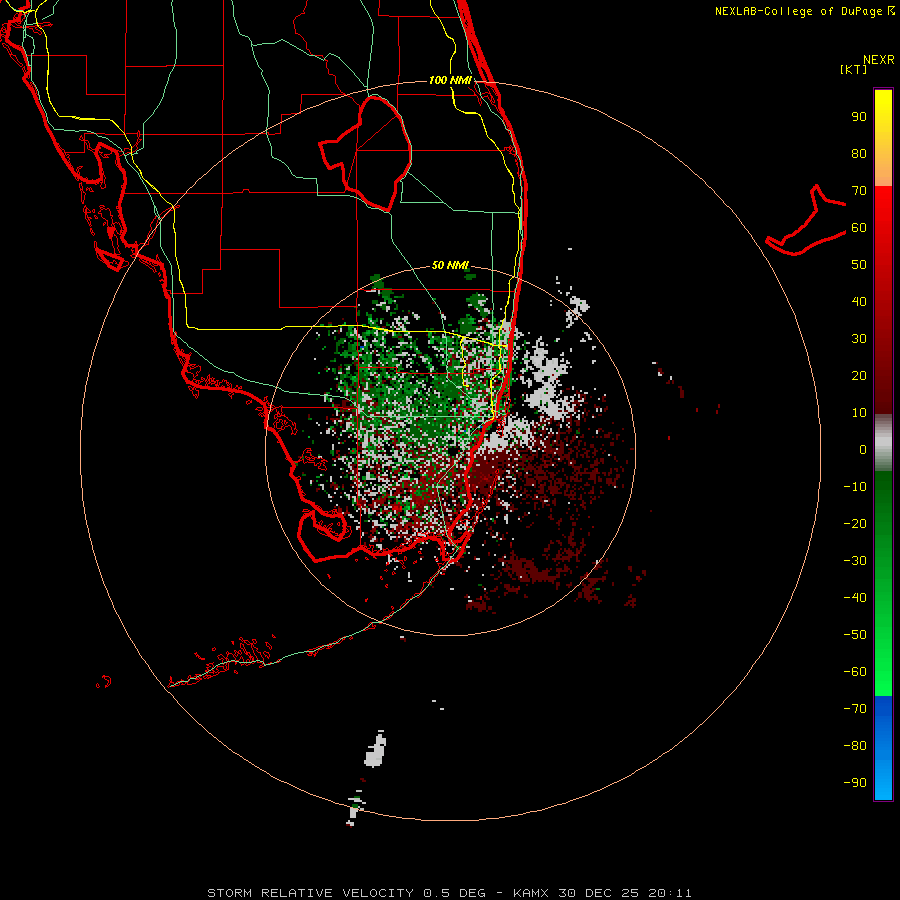The height and width of the screenshot is (900, 900).
Task: Click the 70 value on velocity scale
Action: [x=859, y=191]
